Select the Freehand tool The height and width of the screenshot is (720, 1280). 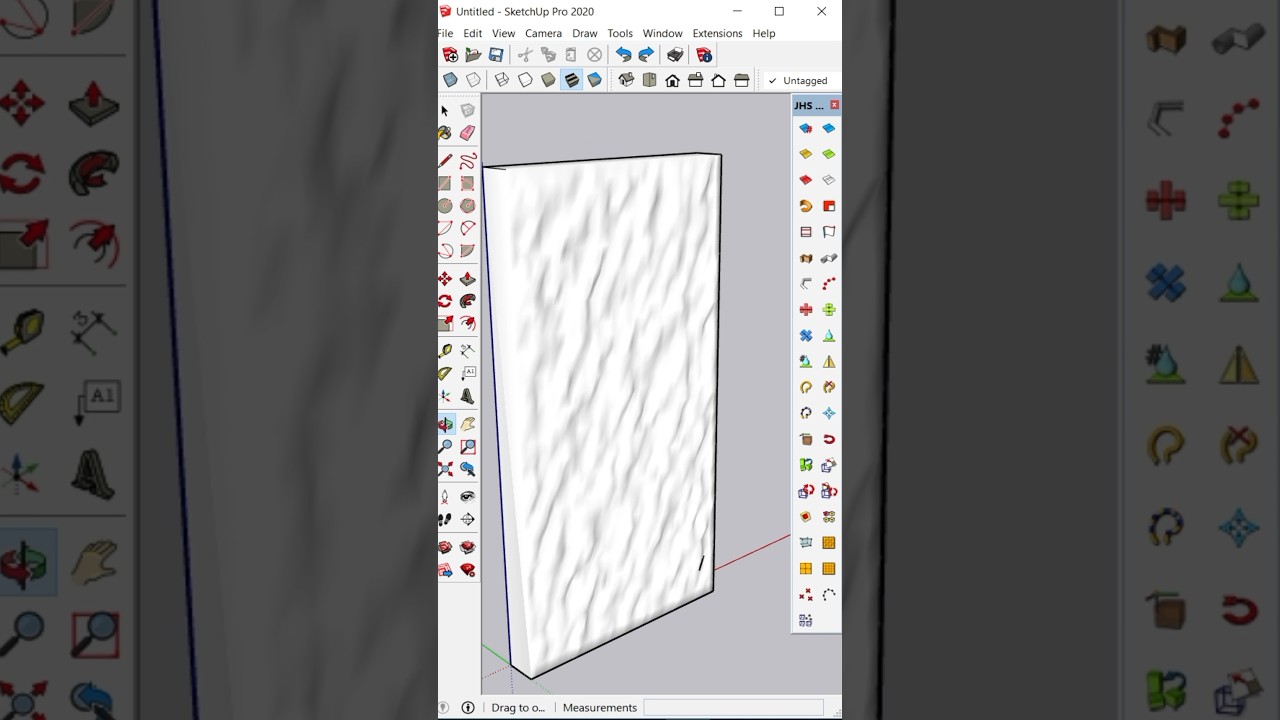tap(467, 161)
